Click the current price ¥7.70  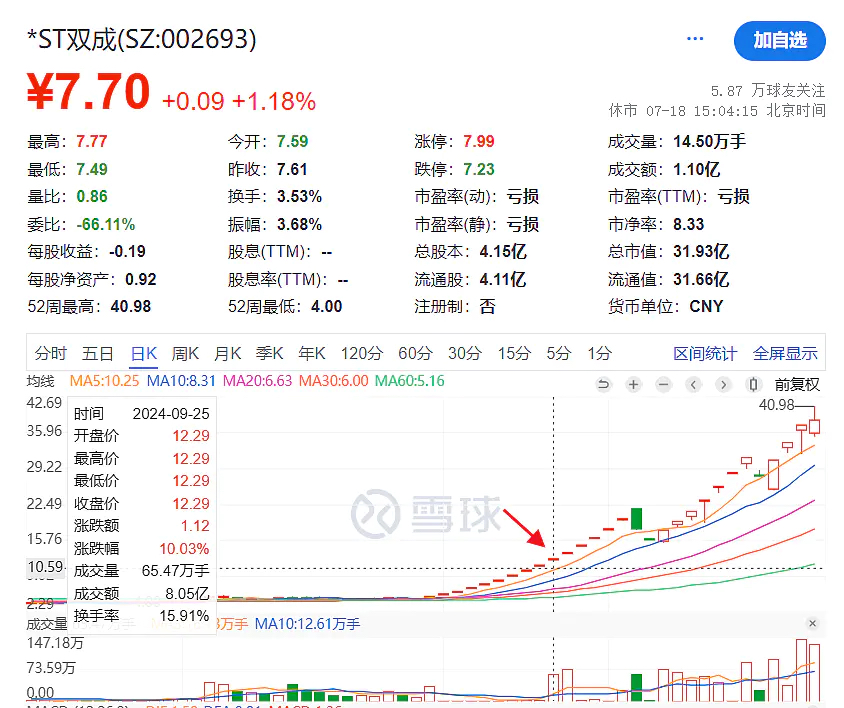tap(88, 92)
